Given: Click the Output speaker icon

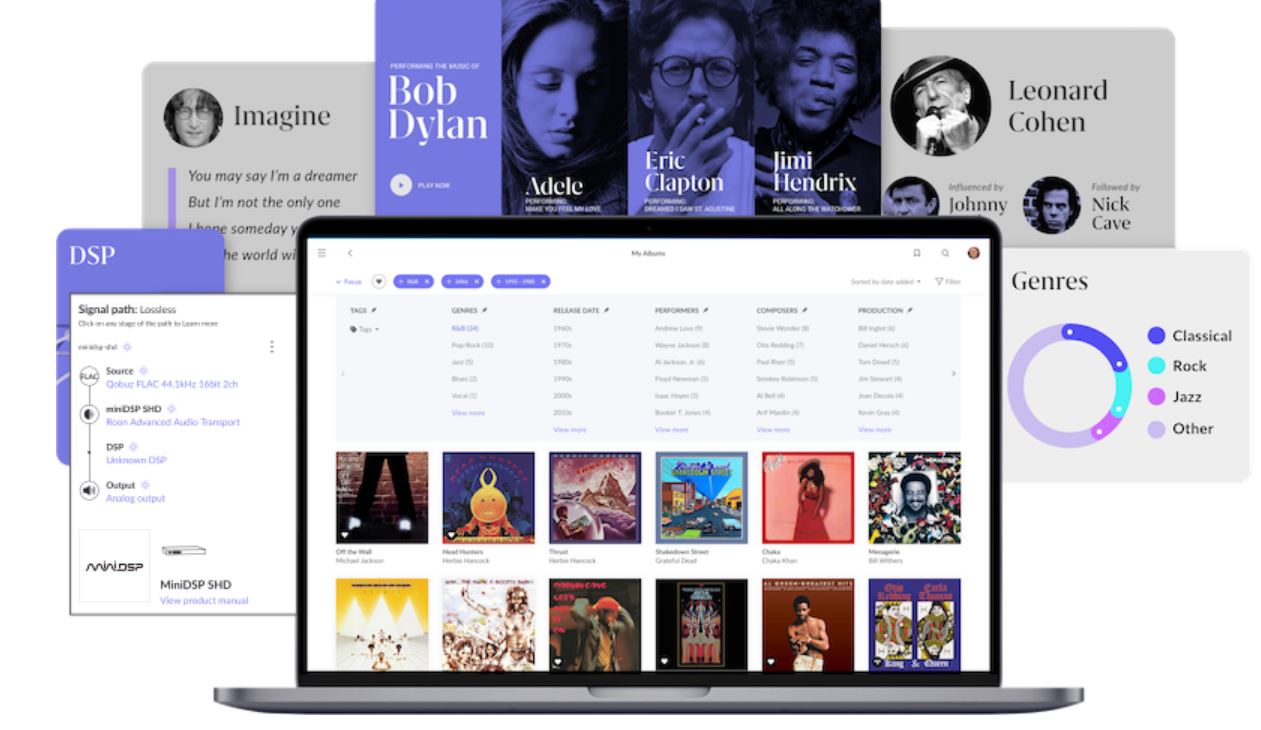Looking at the screenshot, I should tap(88, 490).
